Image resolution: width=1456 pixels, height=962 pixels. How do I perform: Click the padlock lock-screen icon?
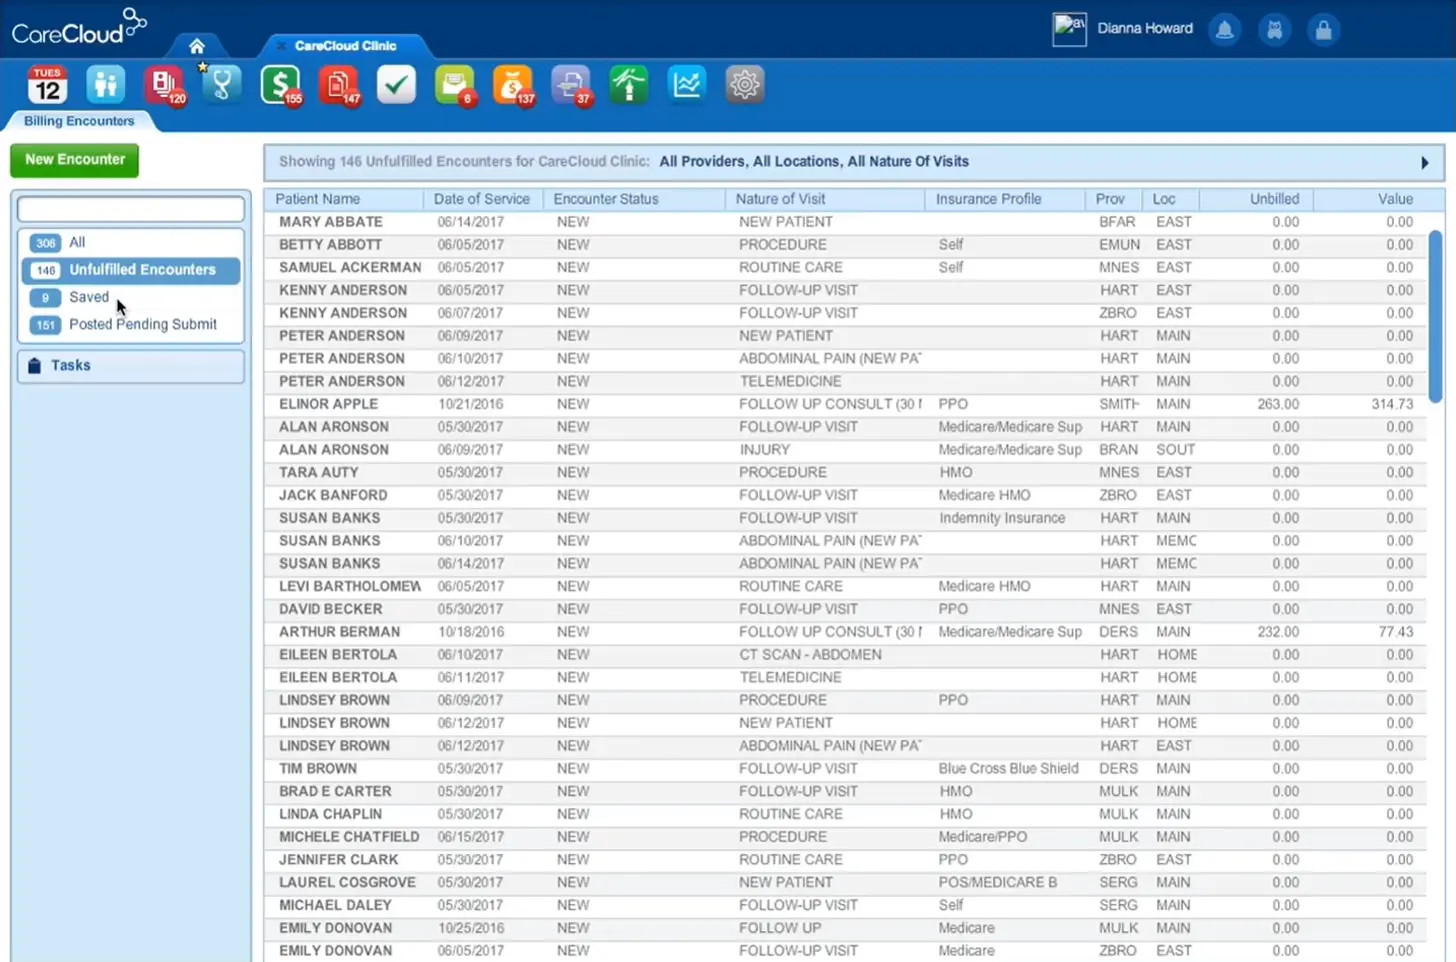[x=1323, y=30]
